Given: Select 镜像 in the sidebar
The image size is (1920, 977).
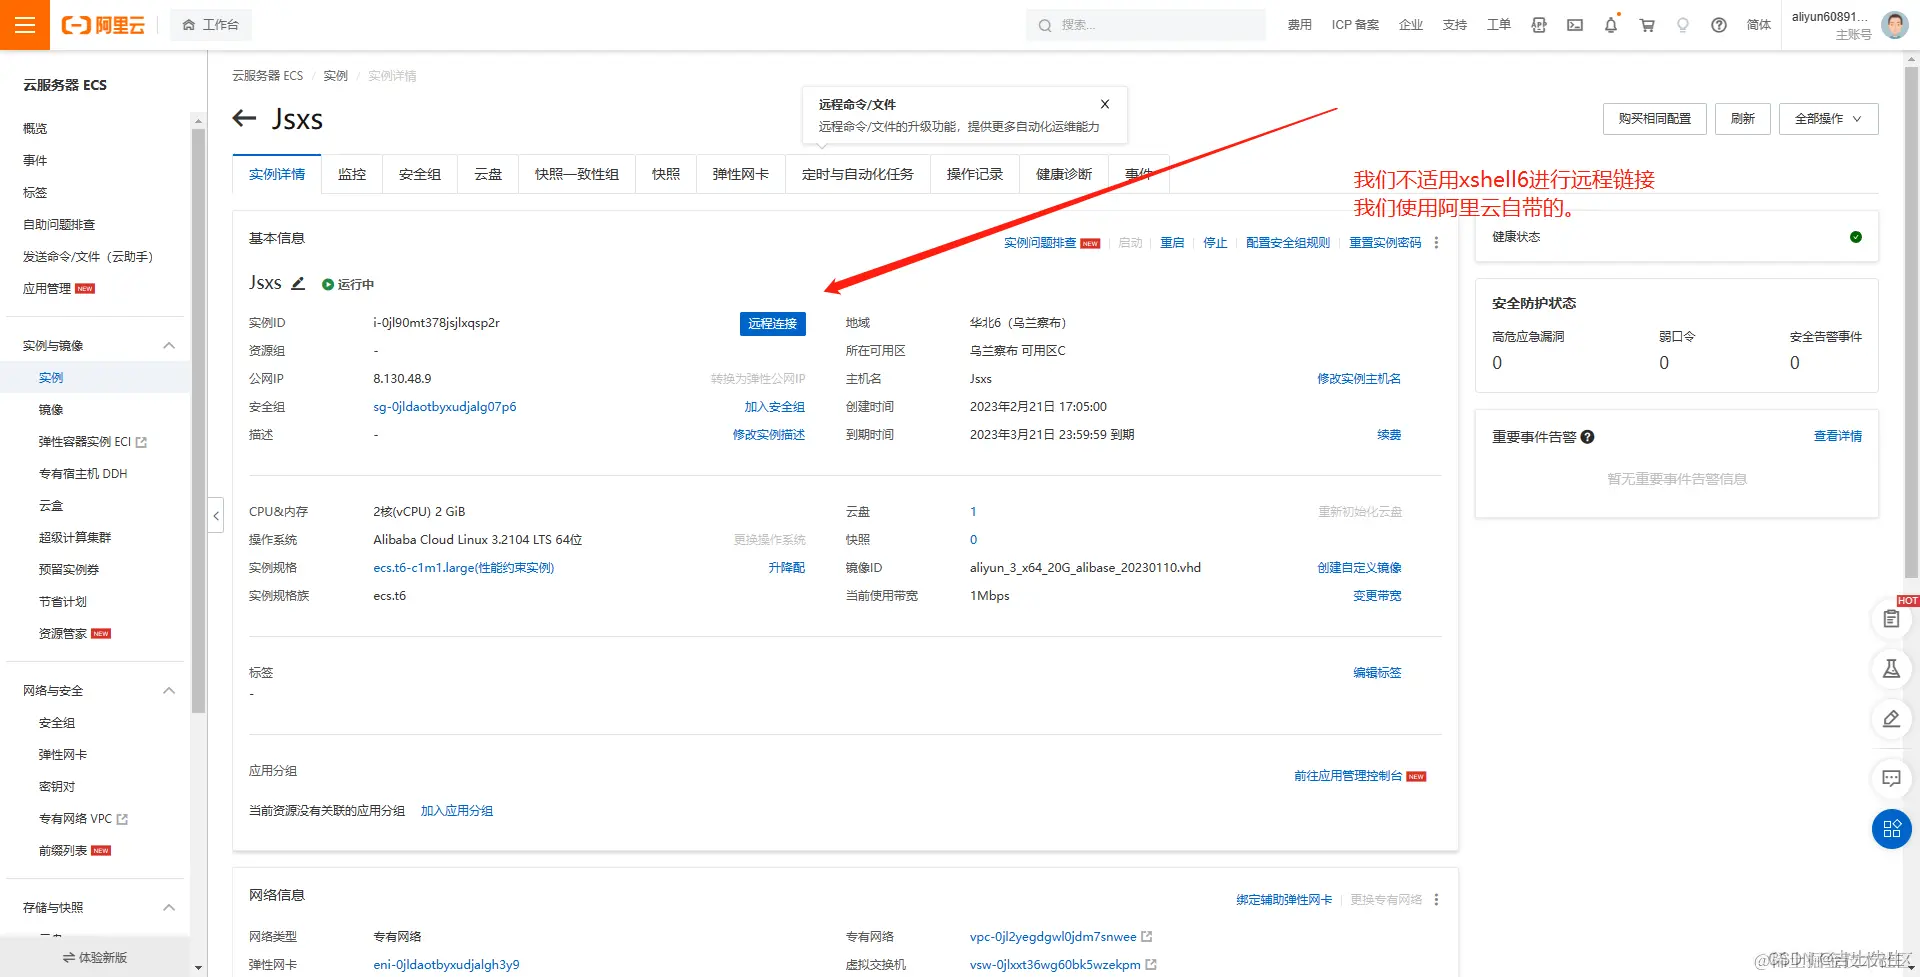Looking at the screenshot, I should pyautogui.click(x=51, y=410).
